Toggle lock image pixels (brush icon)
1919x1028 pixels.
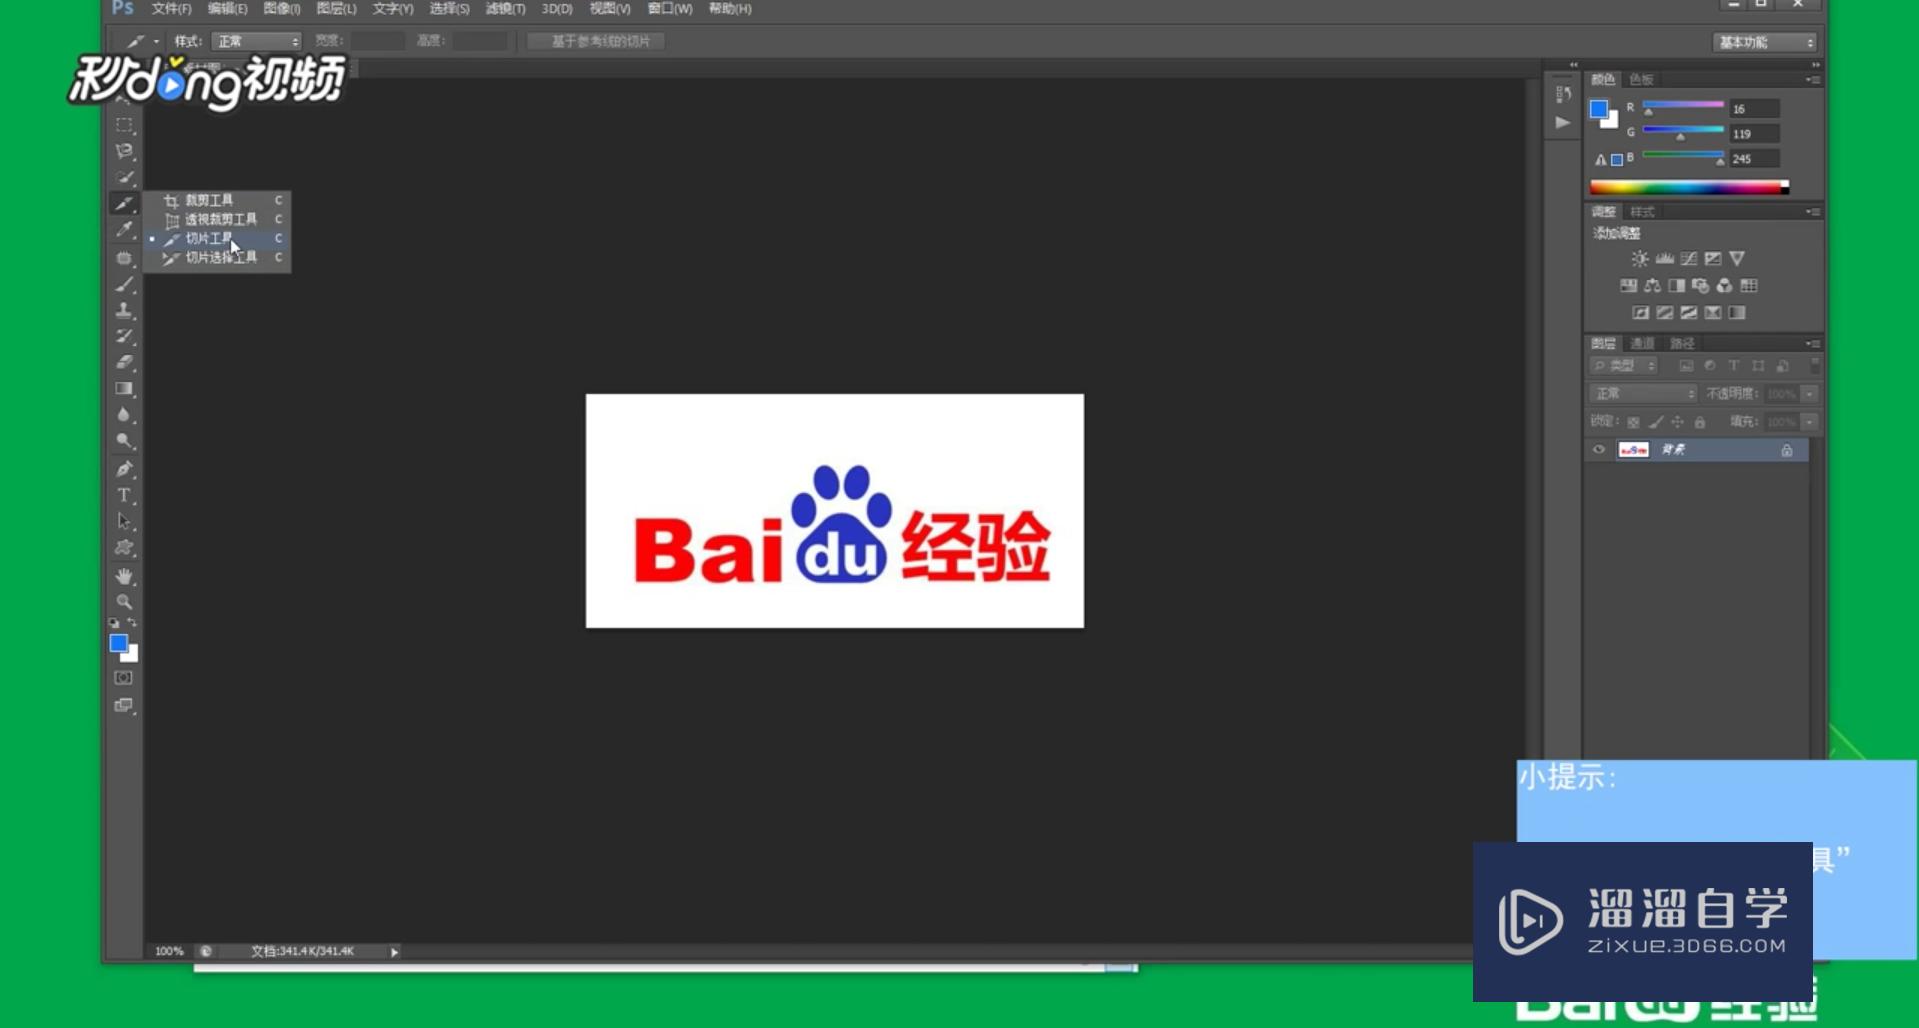coord(1656,422)
